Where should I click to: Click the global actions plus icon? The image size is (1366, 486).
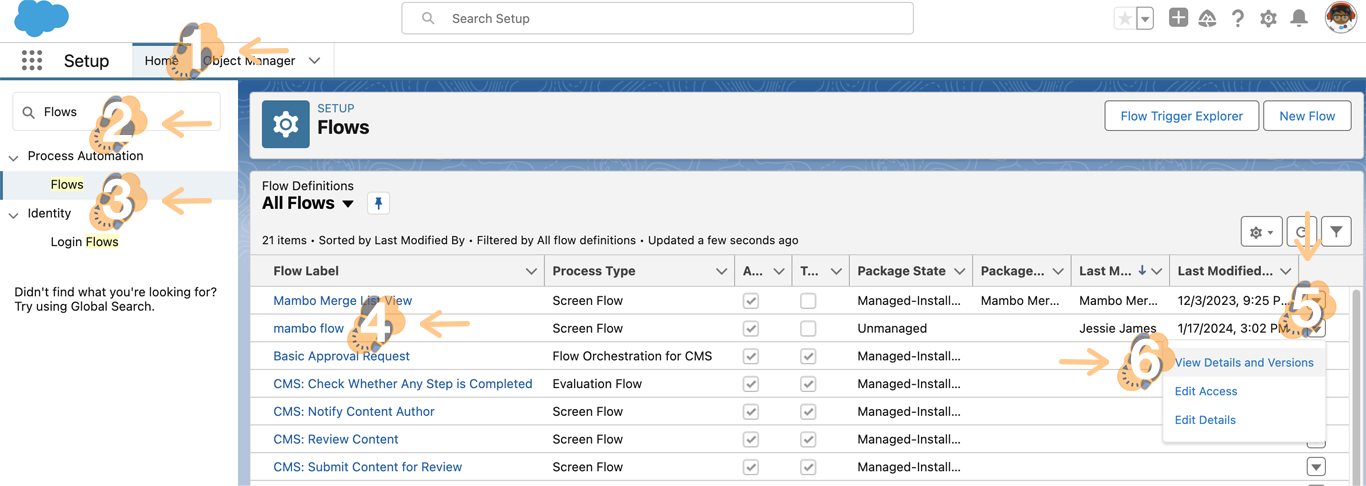1178,18
